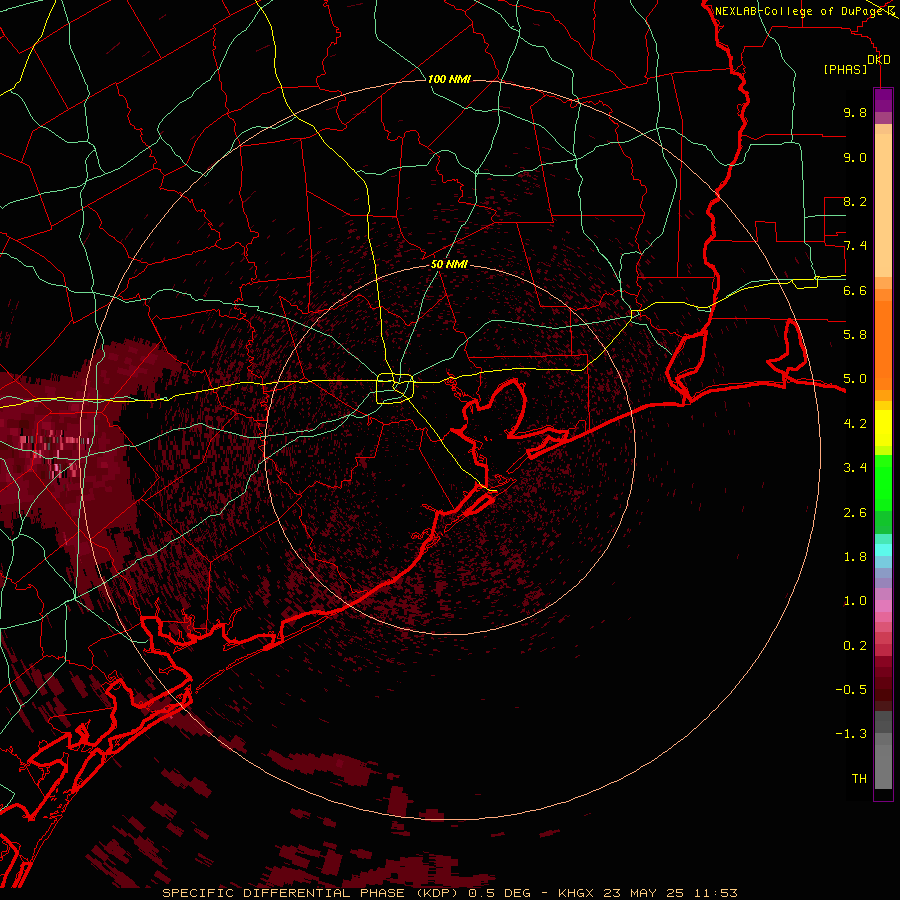Image resolution: width=900 pixels, height=900 pixels.
Task: Click the -1.3 legend value
Action: tap(851, 734)
